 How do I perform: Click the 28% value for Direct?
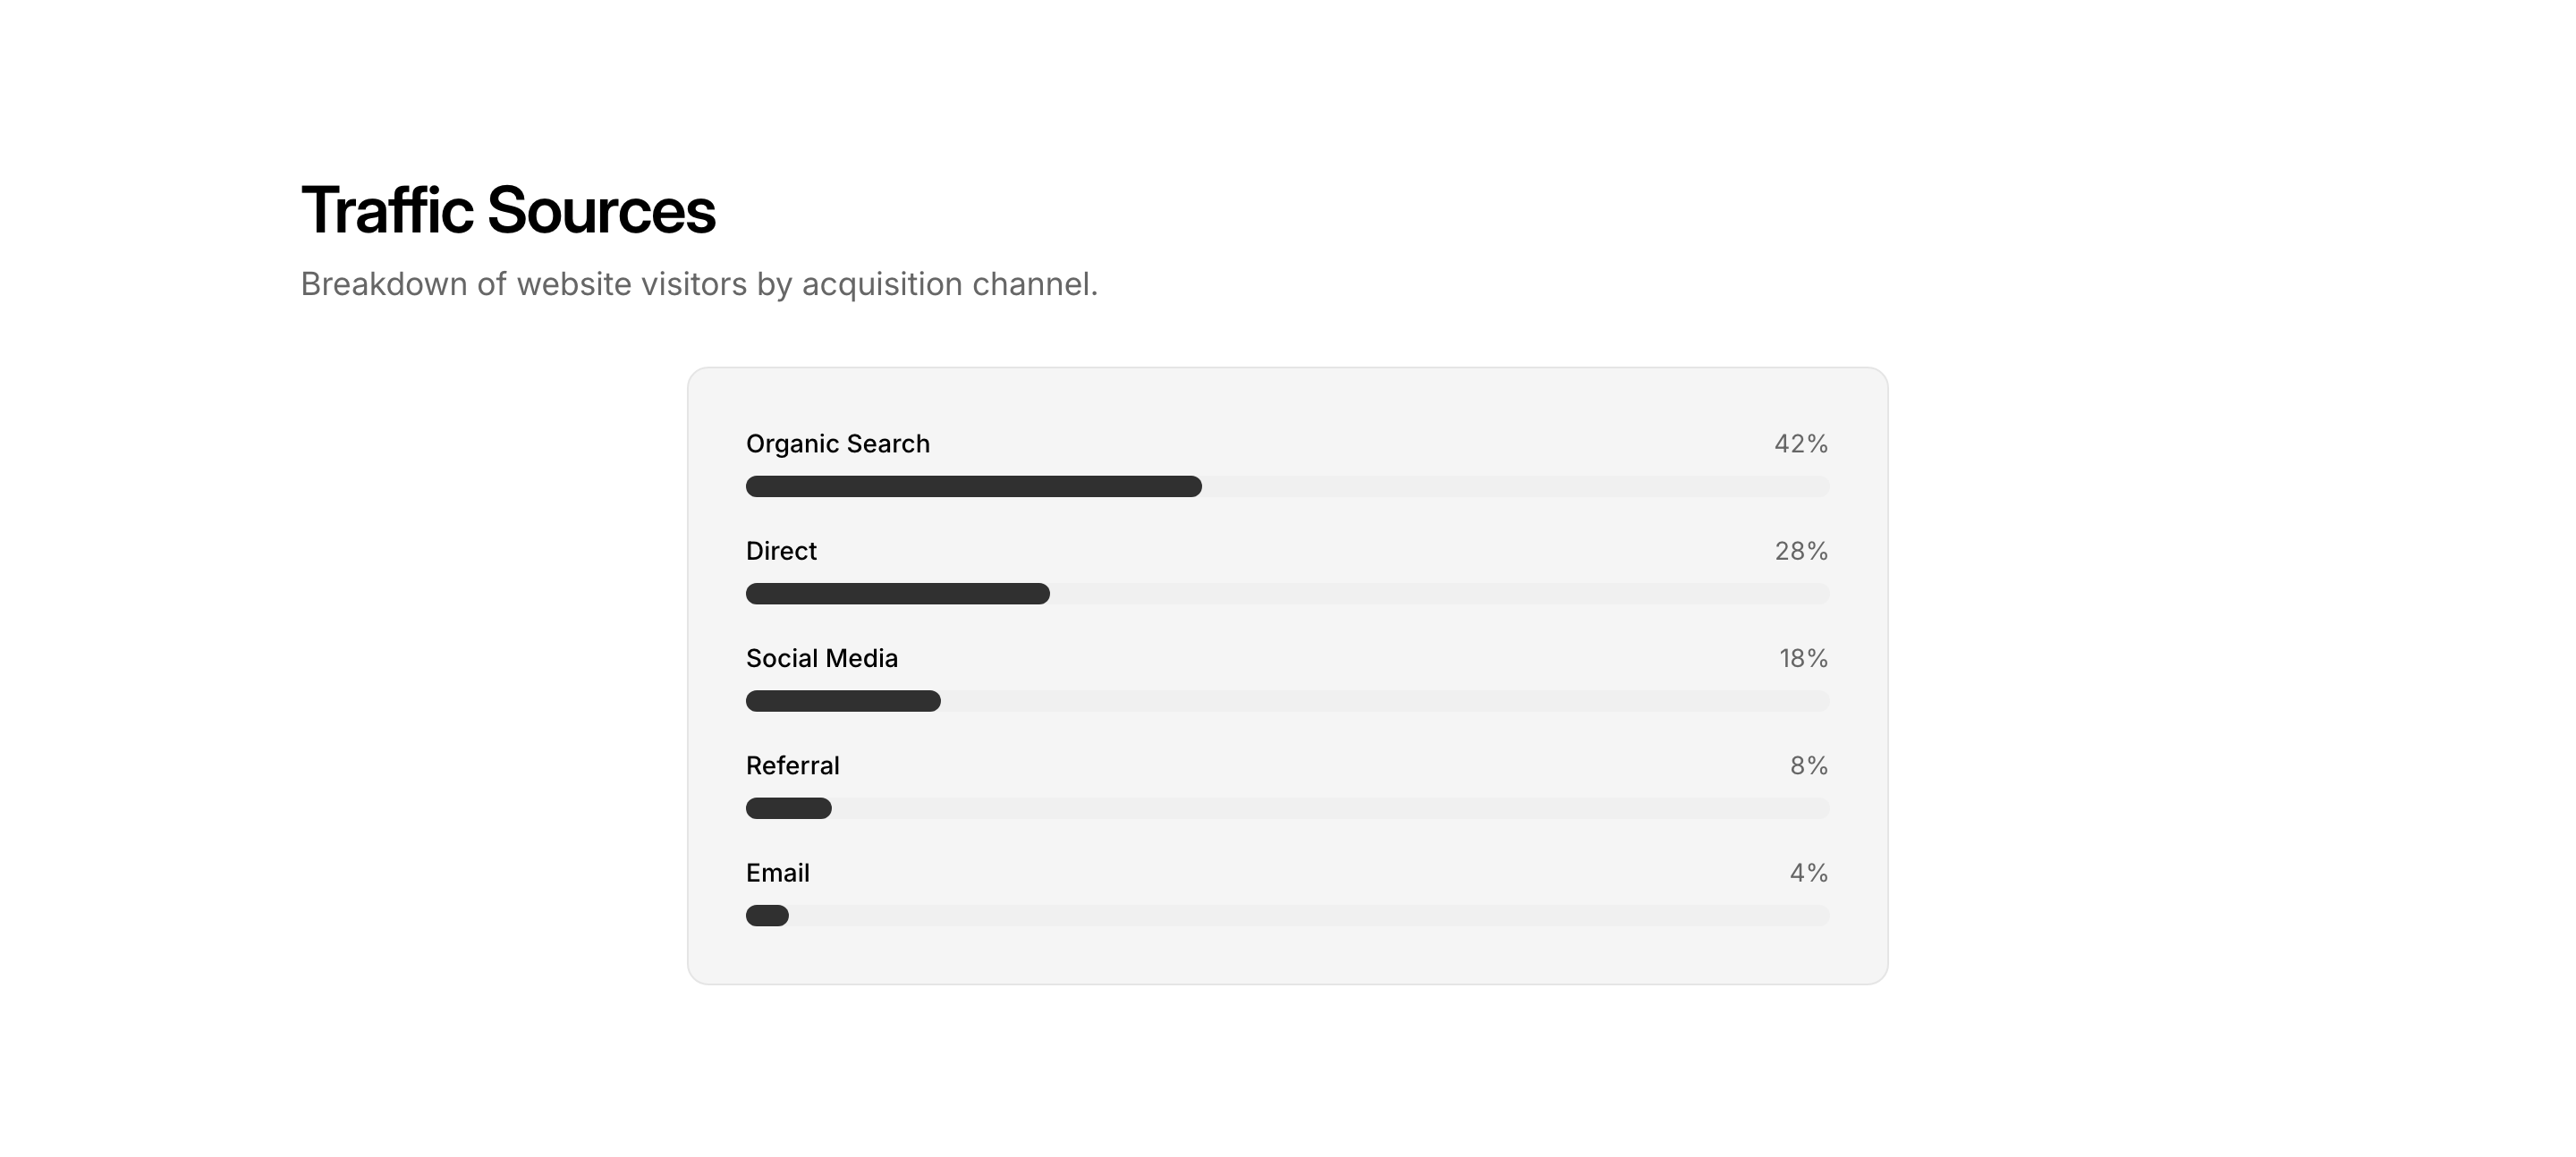click(x=1800, y=551)
